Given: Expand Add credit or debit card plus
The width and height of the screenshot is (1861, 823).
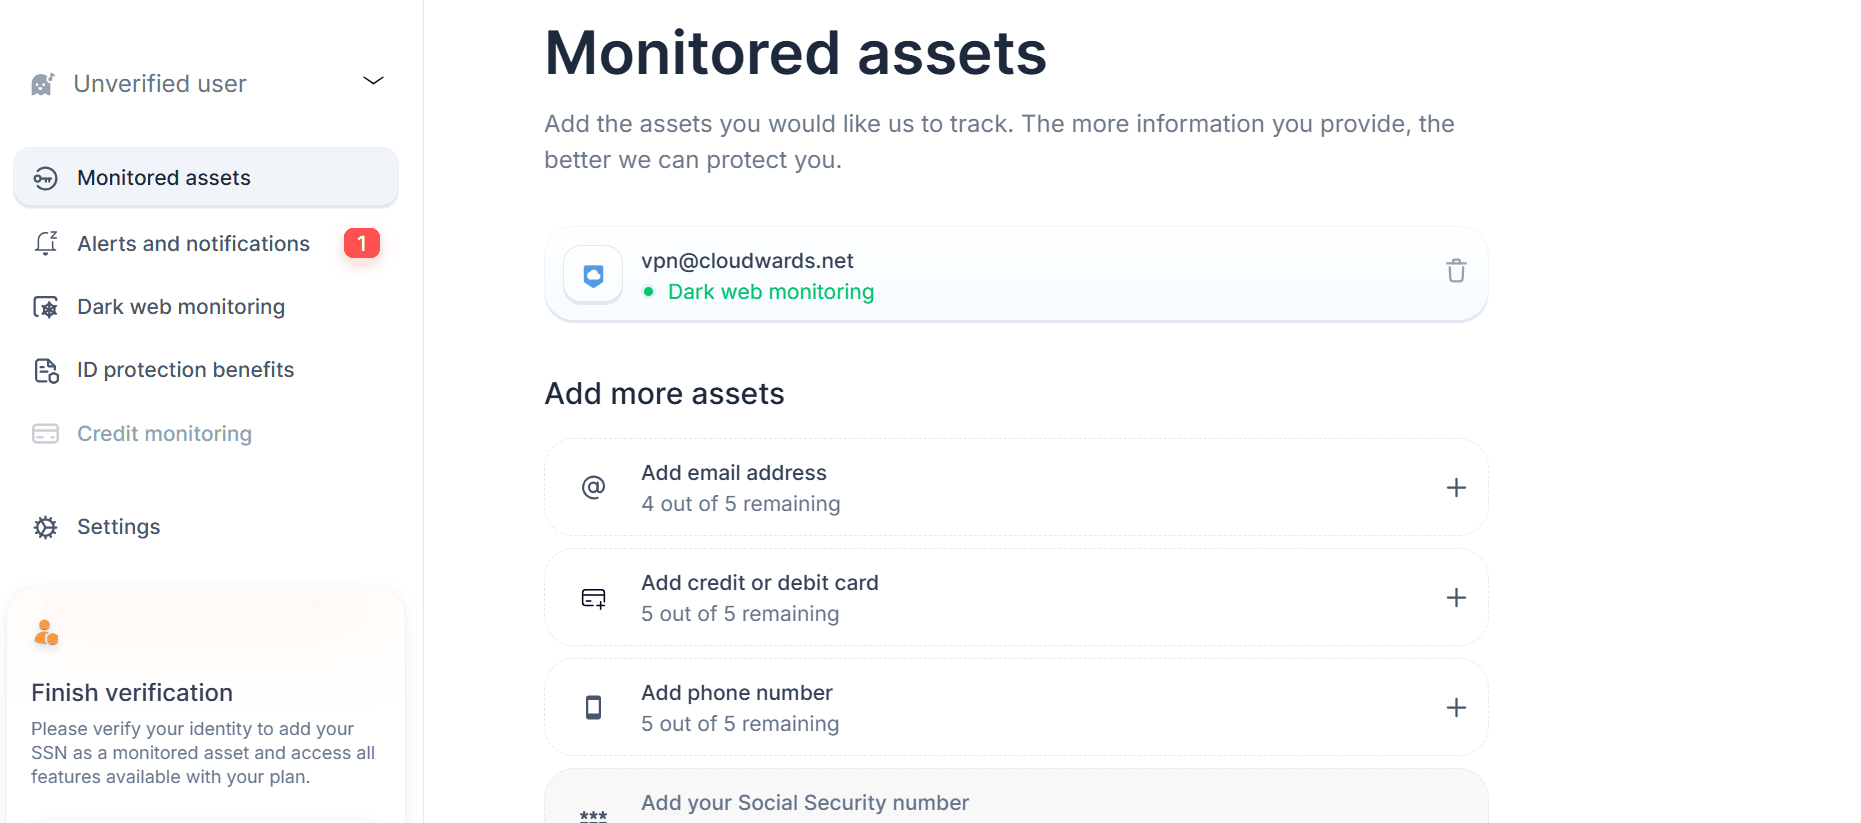Looking at the screenshot, I should pos(1456,598).
